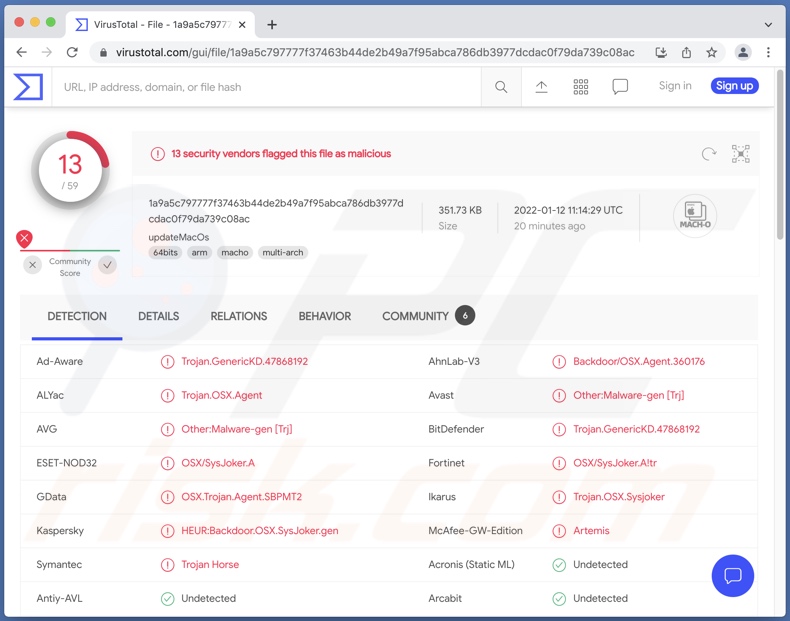Open the upload file icon
The image size is (790, 621).
[541, 87]
